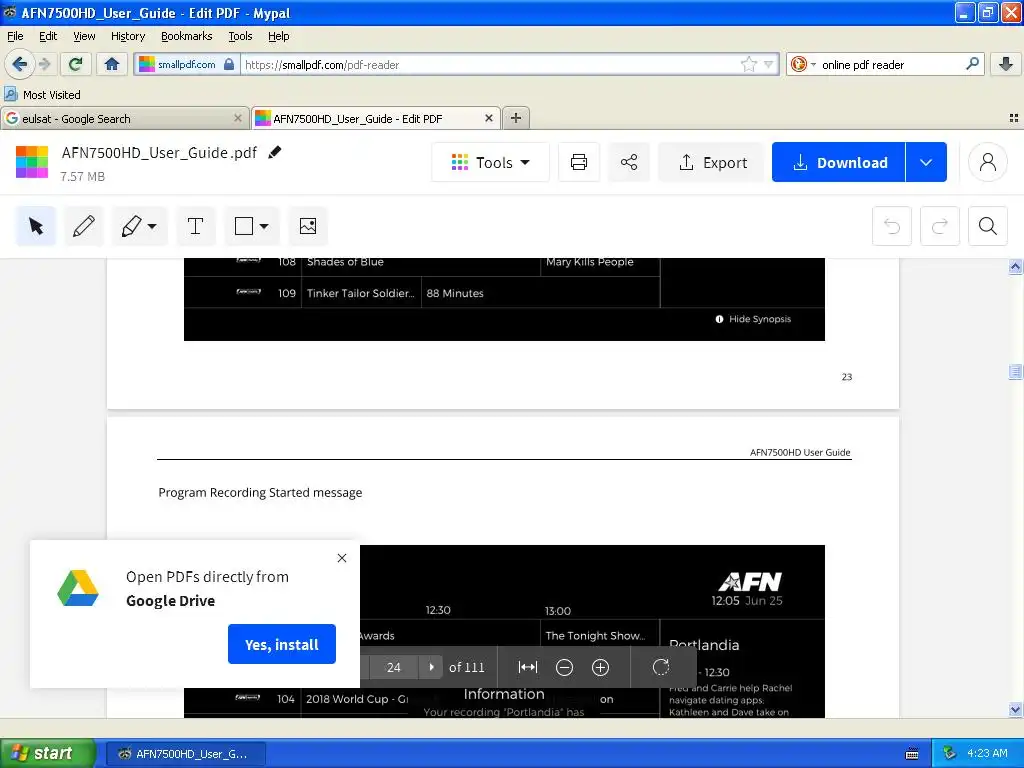Image resolution: width=1024 pixels, height=768 pixels.
Task: Go to Smallpdf home logo
Action: point(32,162)
